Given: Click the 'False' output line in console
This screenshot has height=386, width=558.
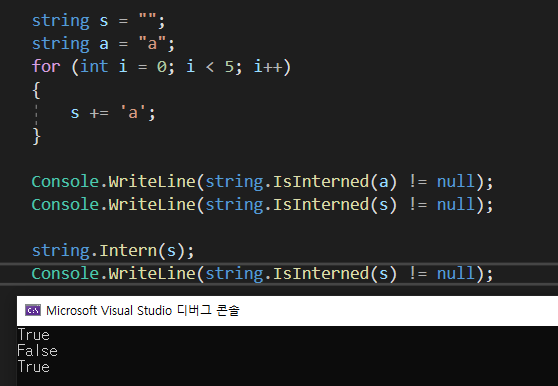Looking at the screenshot, I should [x=37, y=351].
